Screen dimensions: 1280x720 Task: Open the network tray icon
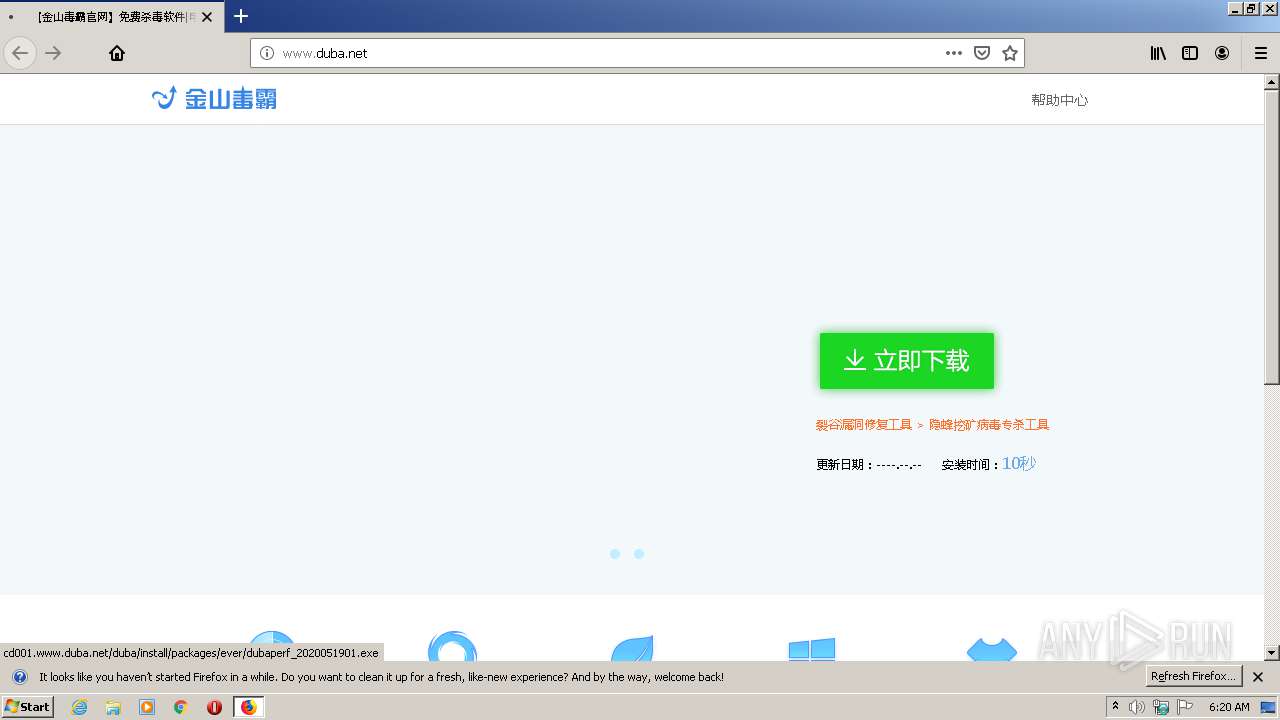[x=1161, y=707]
